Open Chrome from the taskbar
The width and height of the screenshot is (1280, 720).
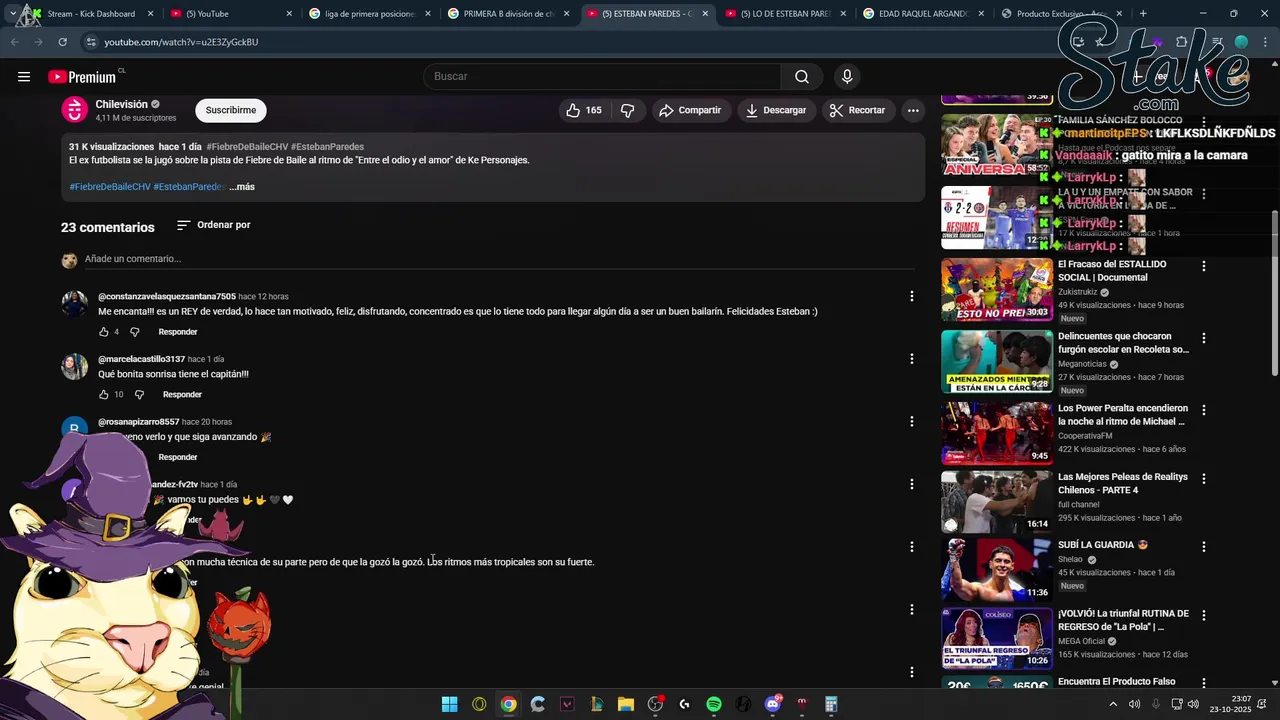[x=508, y=704]
